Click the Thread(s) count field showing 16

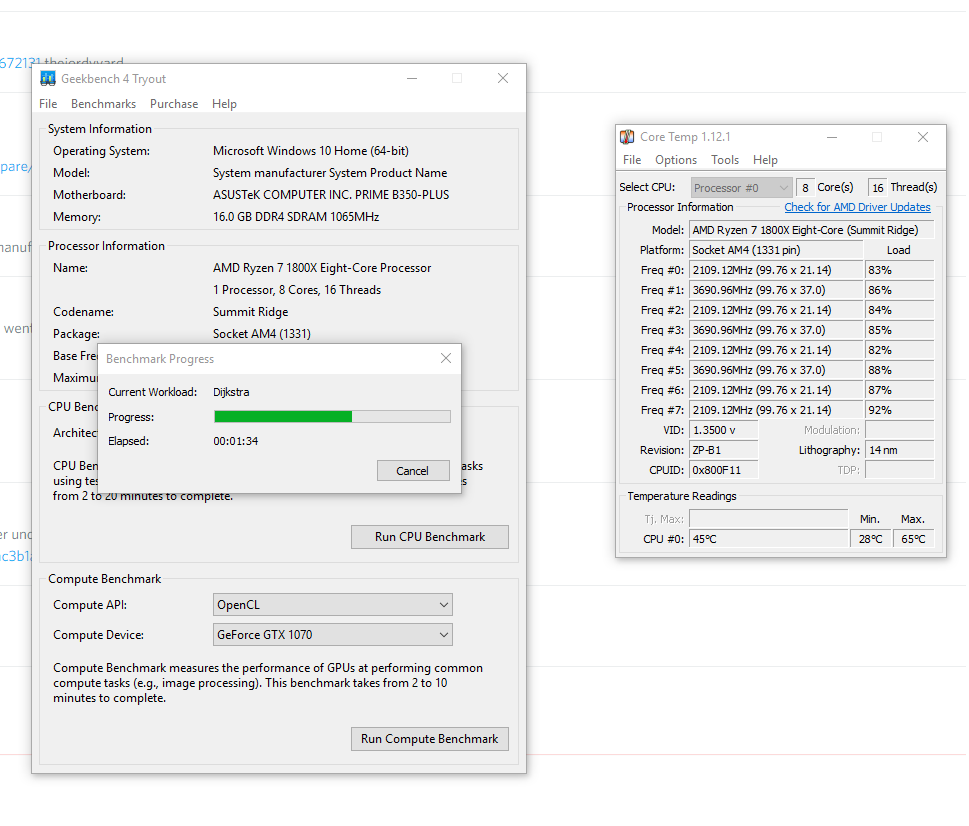tap(878, 187)
